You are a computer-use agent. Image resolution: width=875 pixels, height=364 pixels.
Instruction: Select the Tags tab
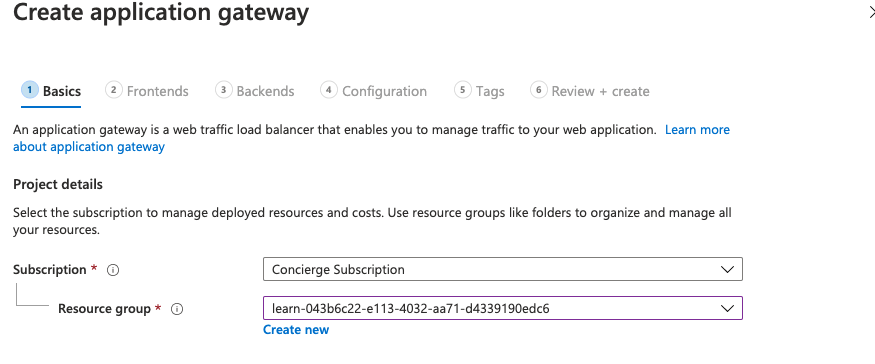click(479, 91)
